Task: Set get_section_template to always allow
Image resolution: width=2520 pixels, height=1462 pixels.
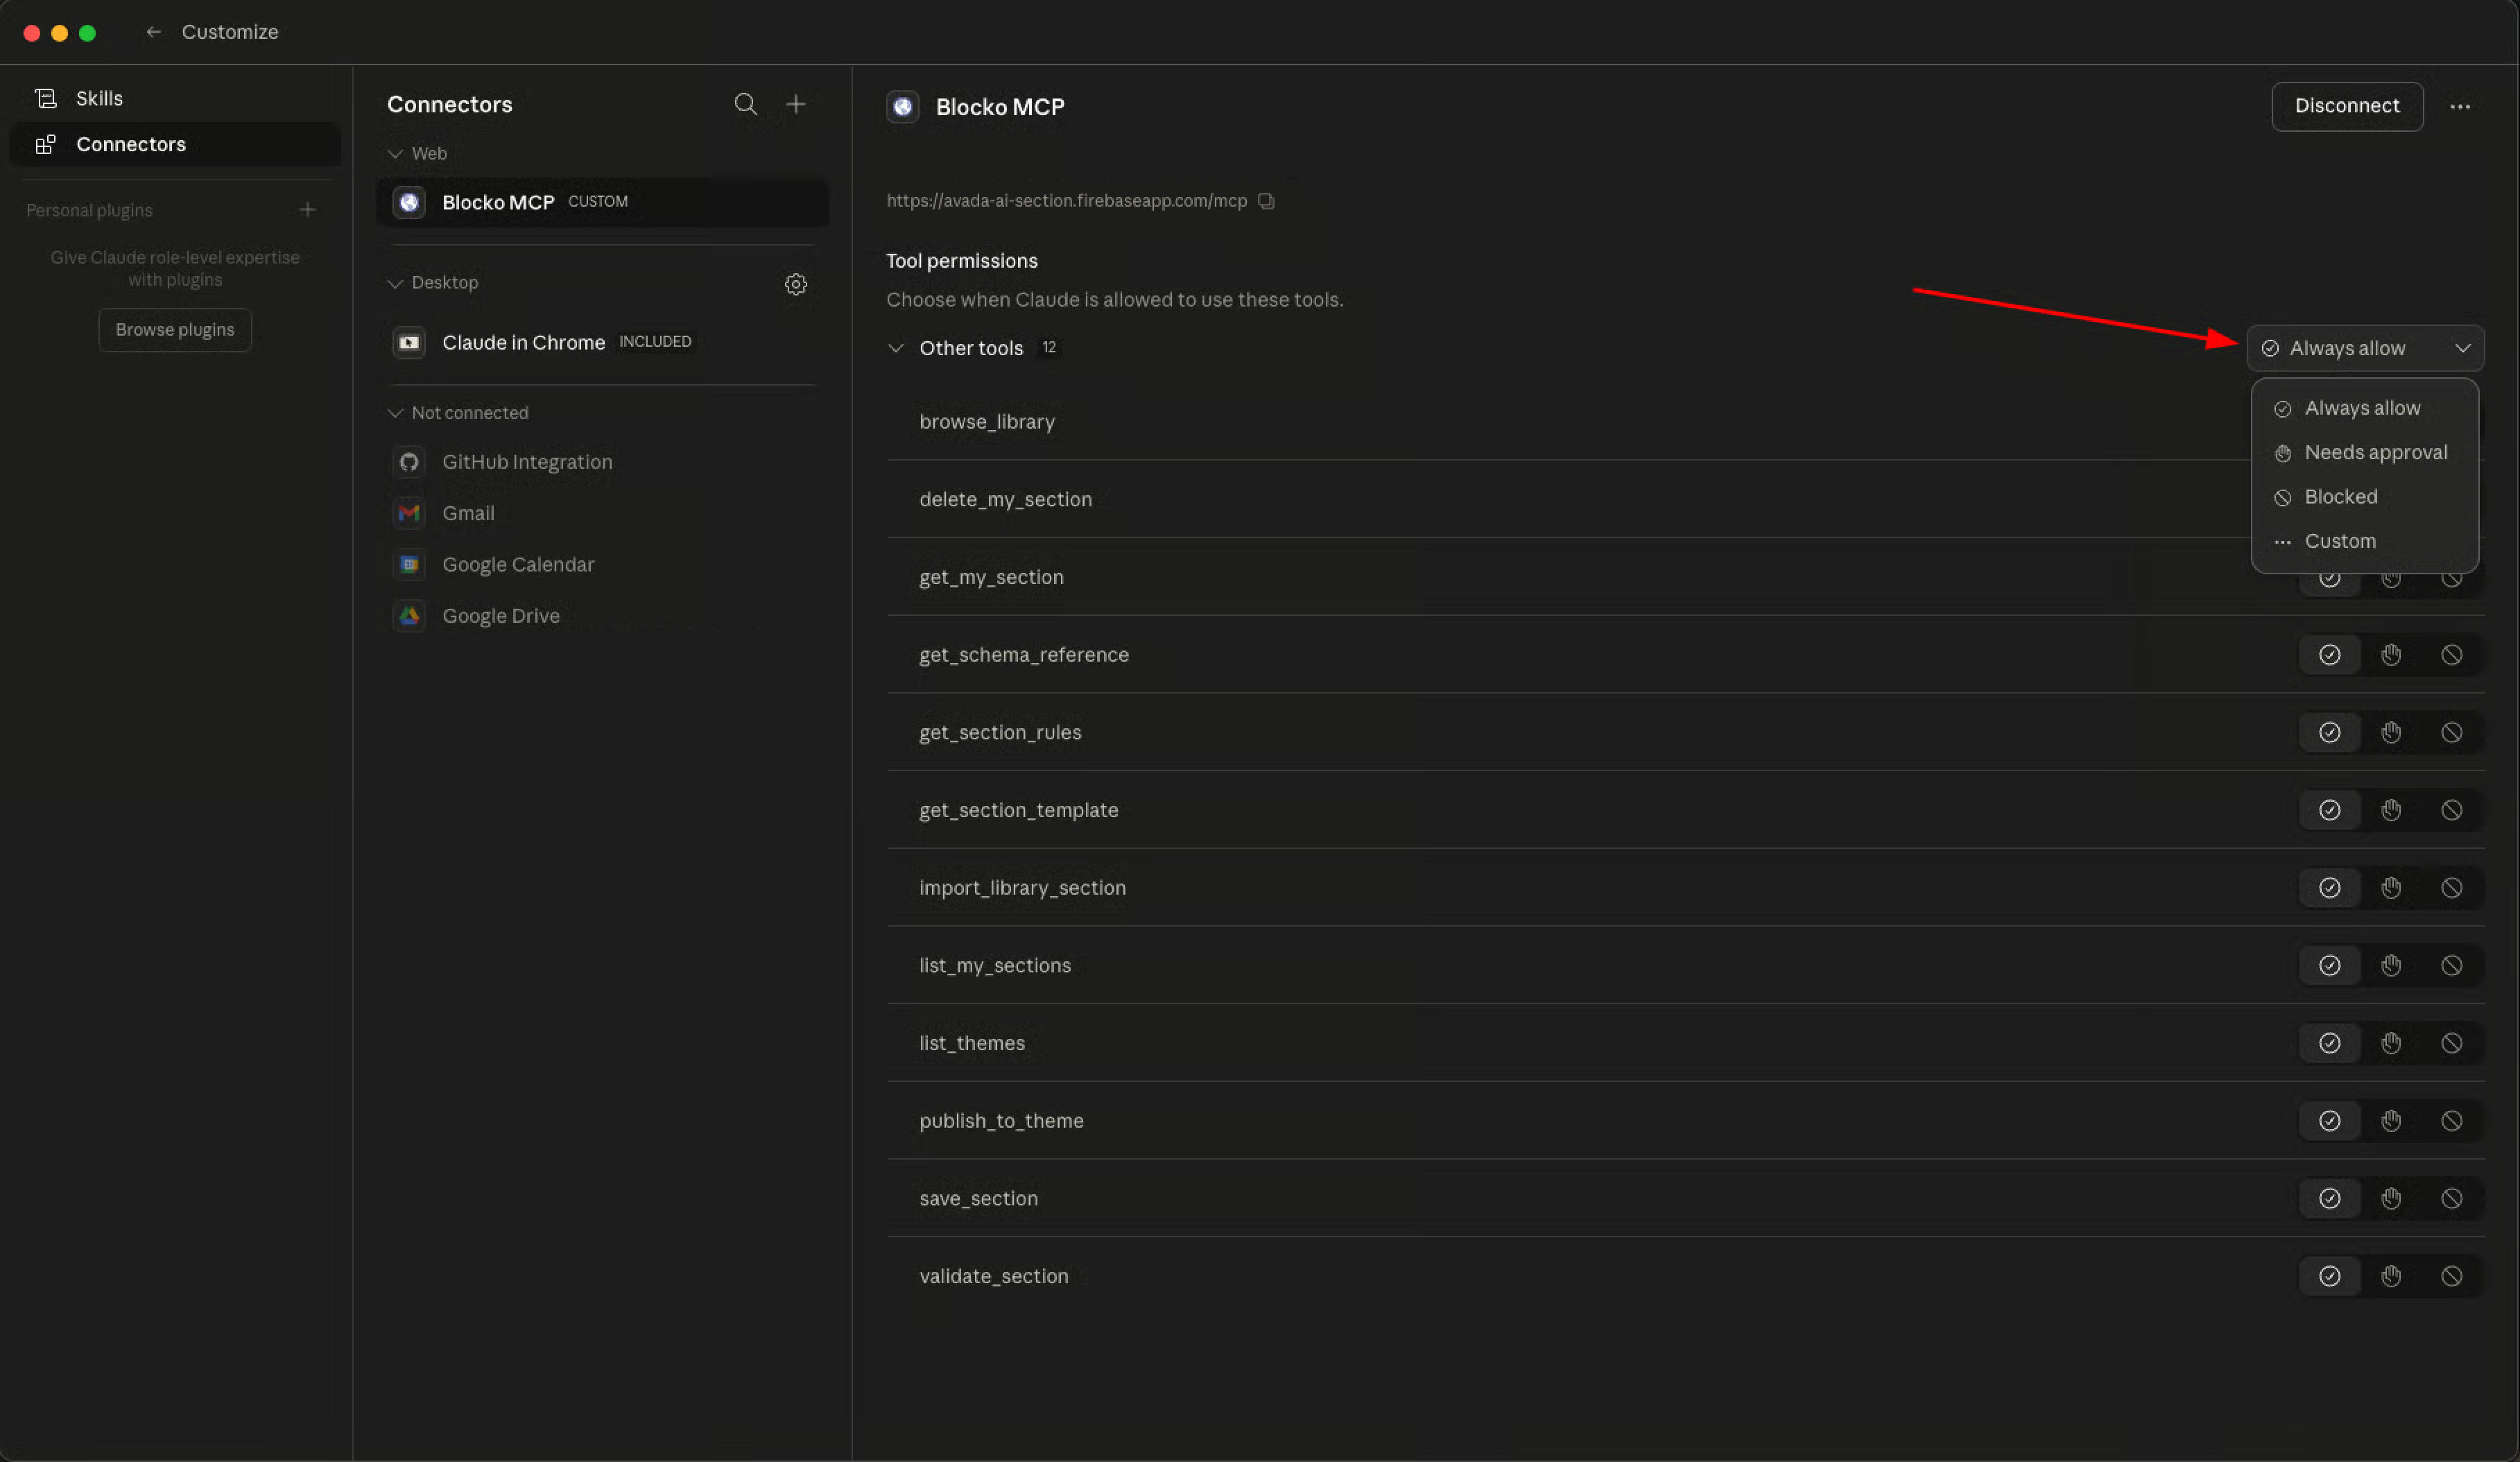Action: 2329,810
